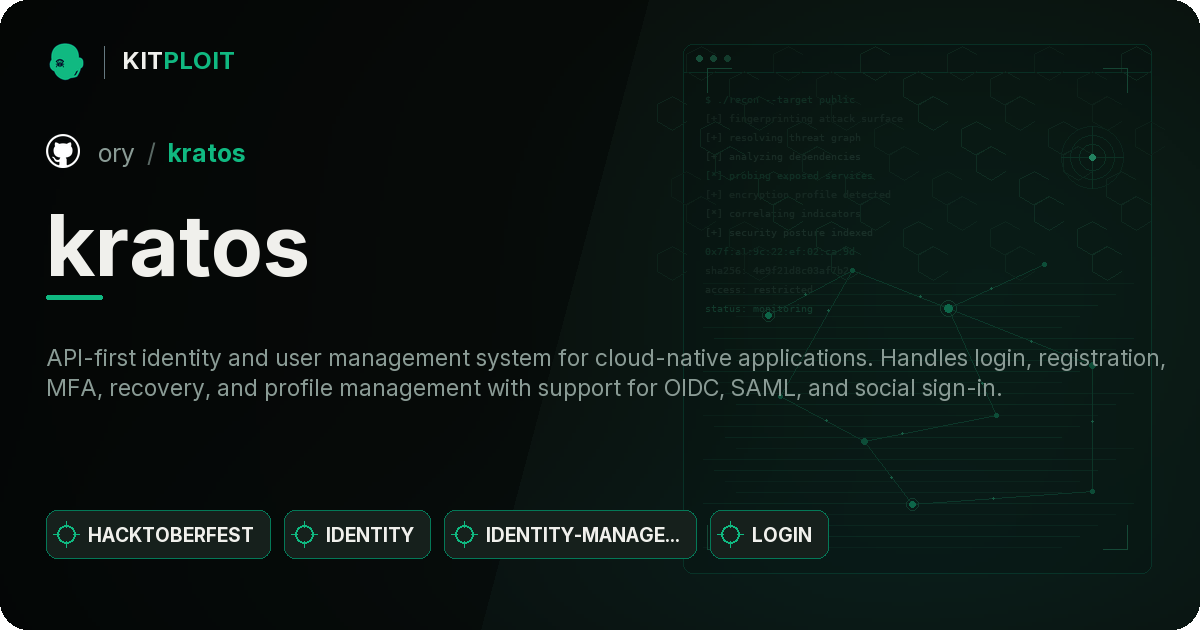Open the kratos repository link
Viewport: 1200px width, 630px height.
coord(206,153)
